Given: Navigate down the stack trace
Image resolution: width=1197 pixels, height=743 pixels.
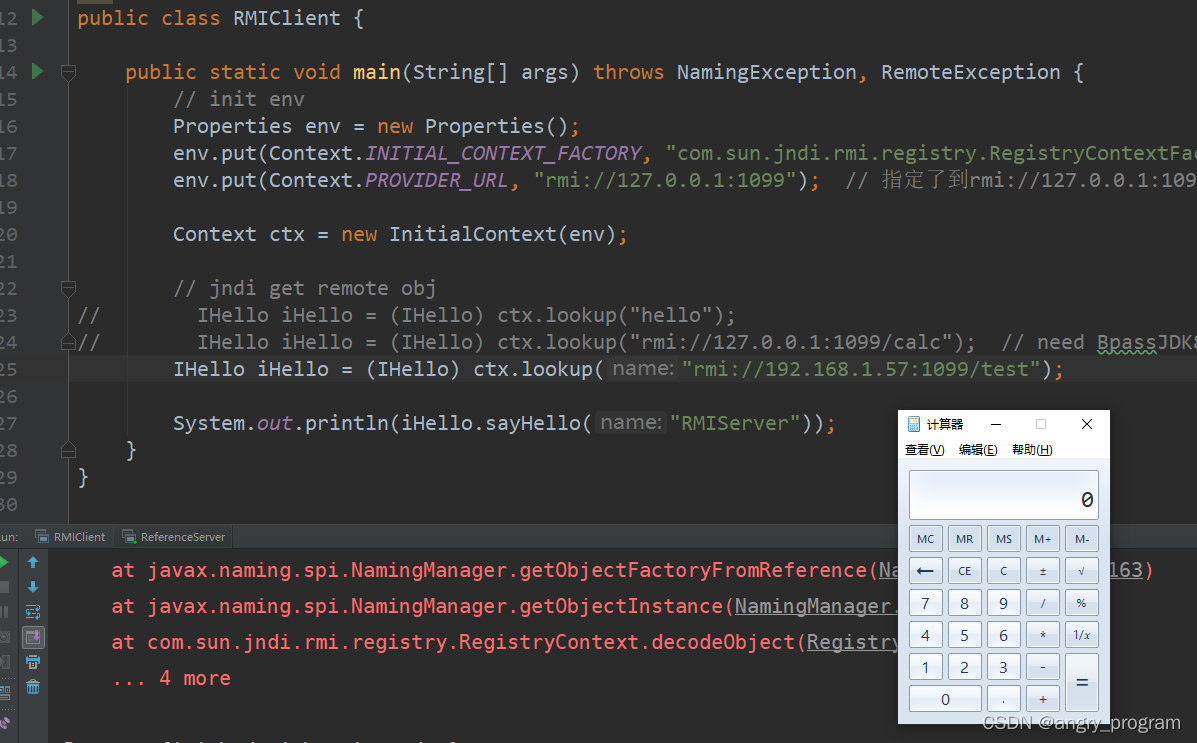Looking at the screenshot, I should pos(33,587).
